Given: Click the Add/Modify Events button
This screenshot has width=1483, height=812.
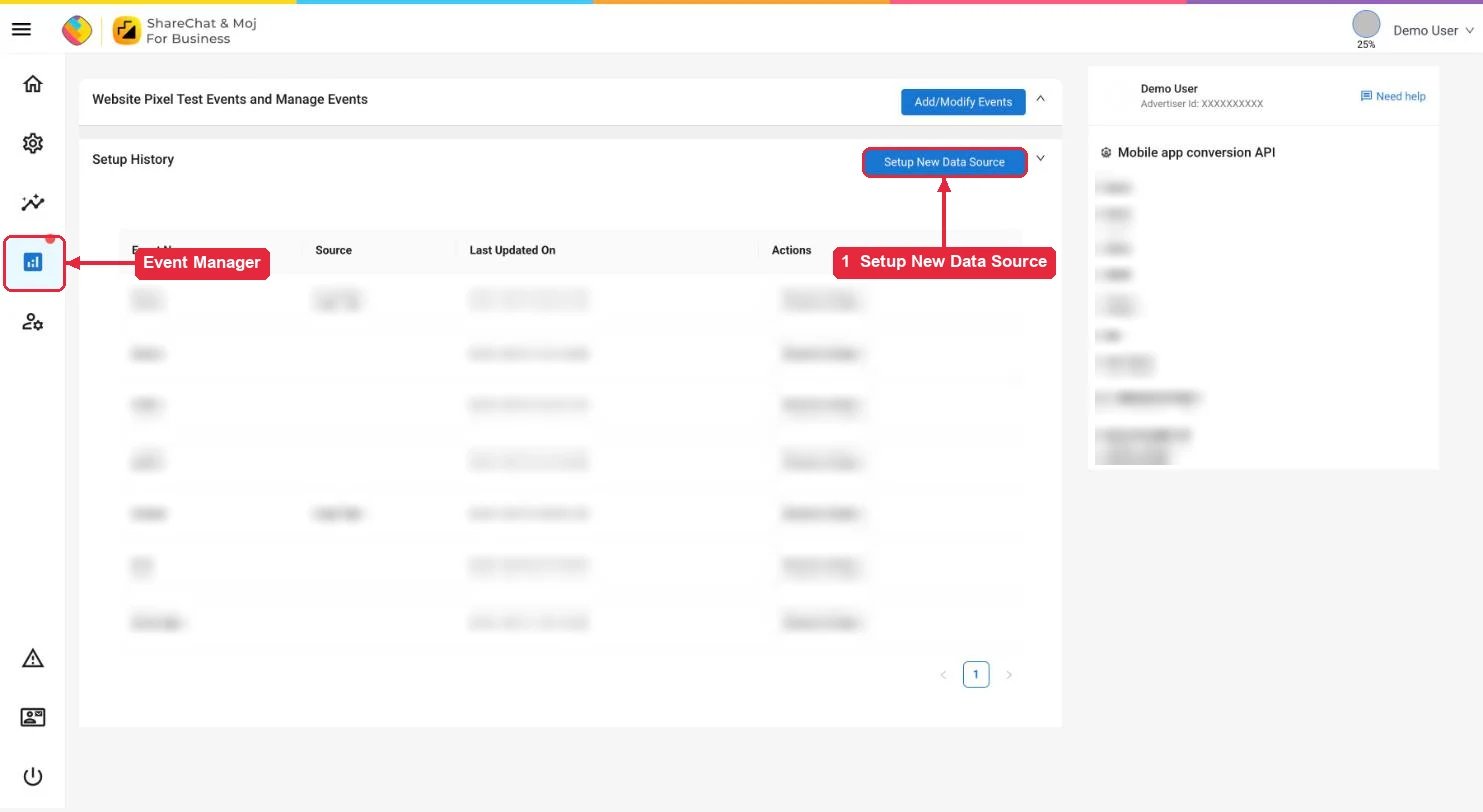Looking at the screenshot, I should pyautogui.click(x=963, y=102).
